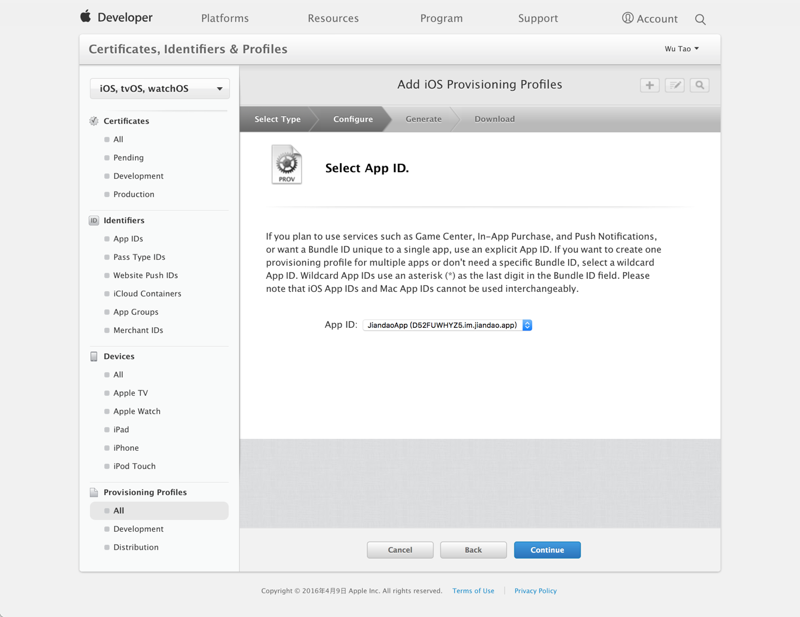Show Development certificates
The height and width of the screenshot is (617, 800).
[x=138, y=176]
